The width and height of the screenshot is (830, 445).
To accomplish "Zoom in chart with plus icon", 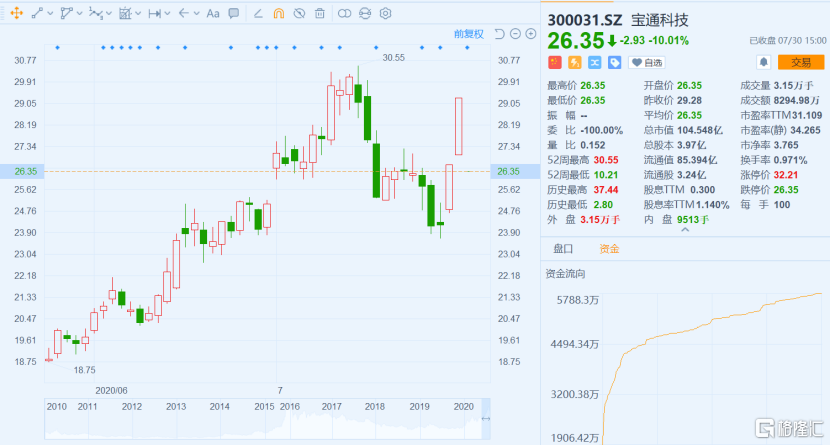I will pyautogui.click(x=530, y=34).
